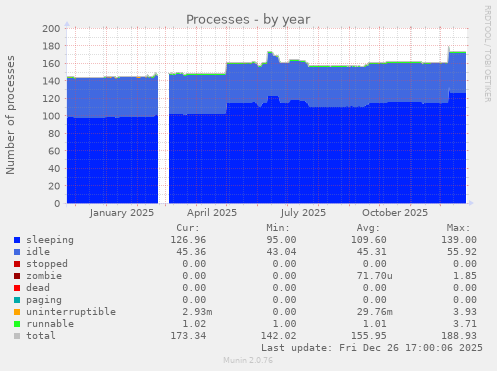Click uninterruptible current value 2.93m
The height and width of the screenshot is (371, 497).
pos(197,312)
